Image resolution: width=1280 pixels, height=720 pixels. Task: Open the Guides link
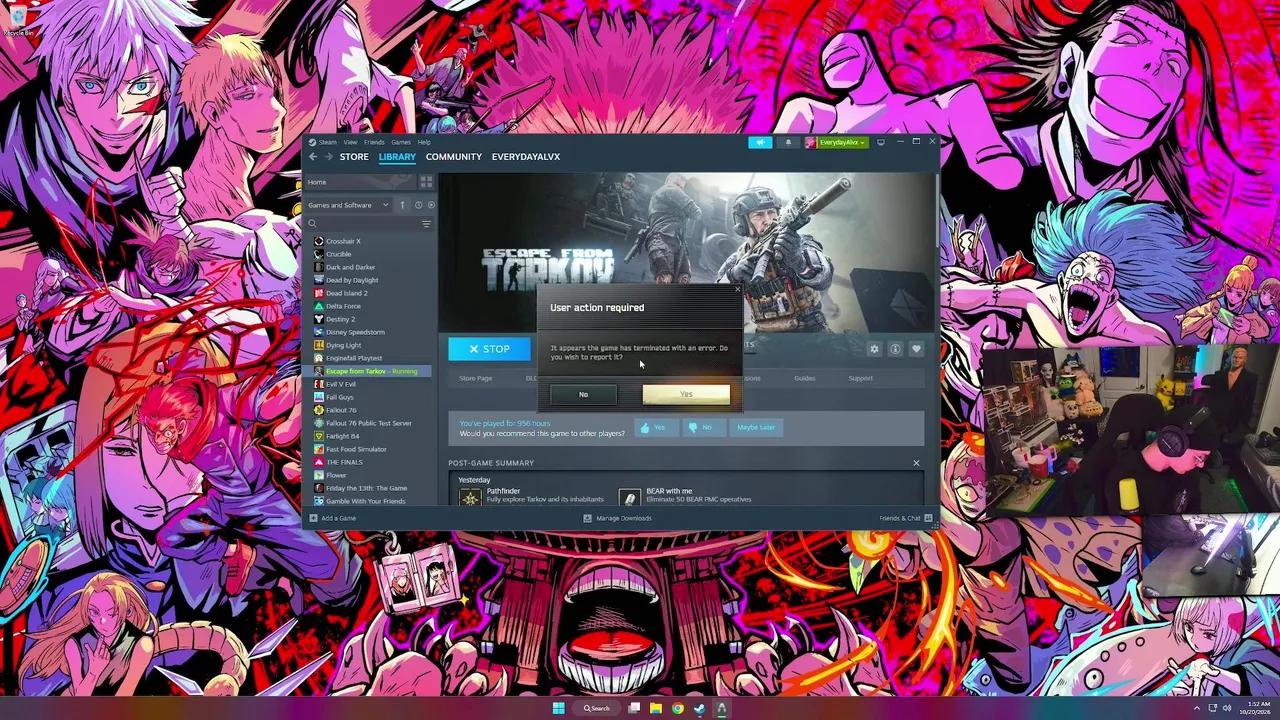(x=805, y=379)
